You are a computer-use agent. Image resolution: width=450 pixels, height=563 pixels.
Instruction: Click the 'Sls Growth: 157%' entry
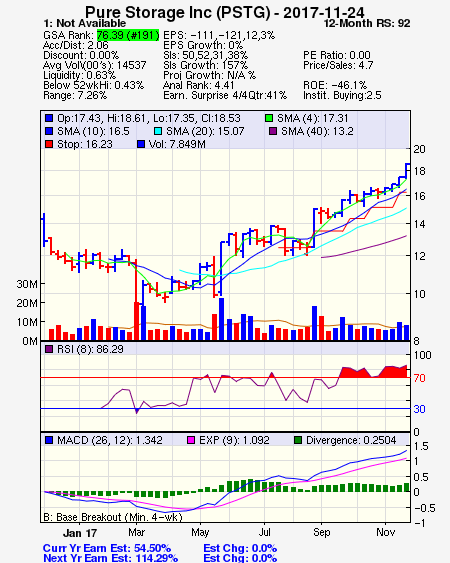coord(205,65)
